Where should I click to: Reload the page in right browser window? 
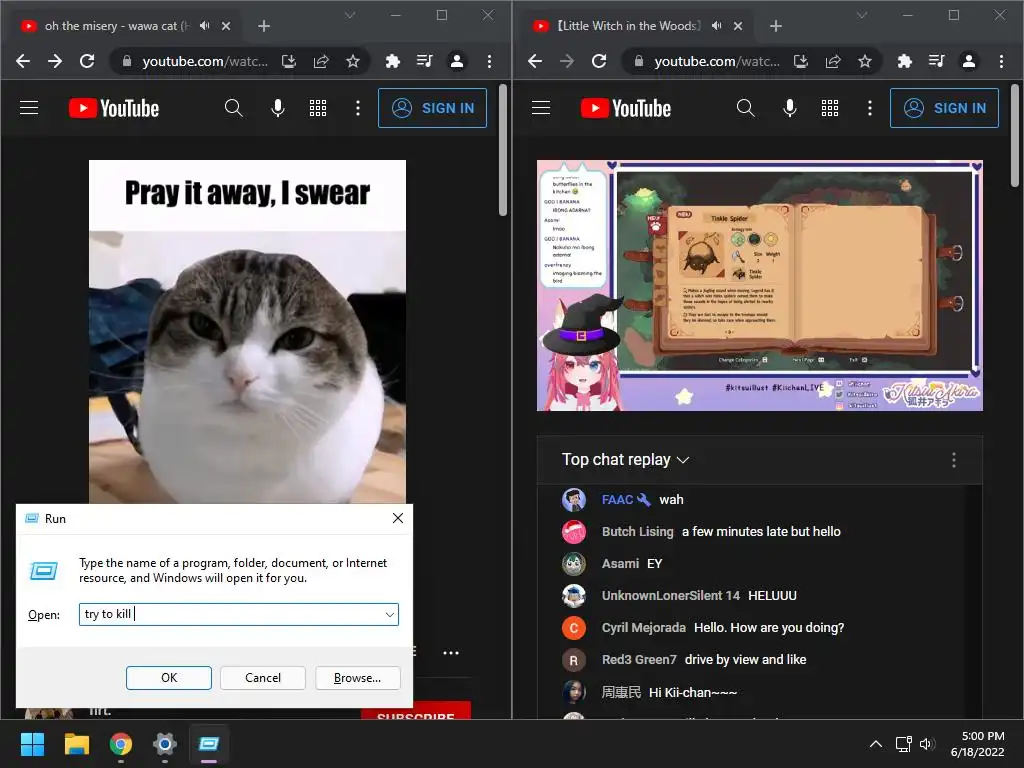(x=599, y=61)
